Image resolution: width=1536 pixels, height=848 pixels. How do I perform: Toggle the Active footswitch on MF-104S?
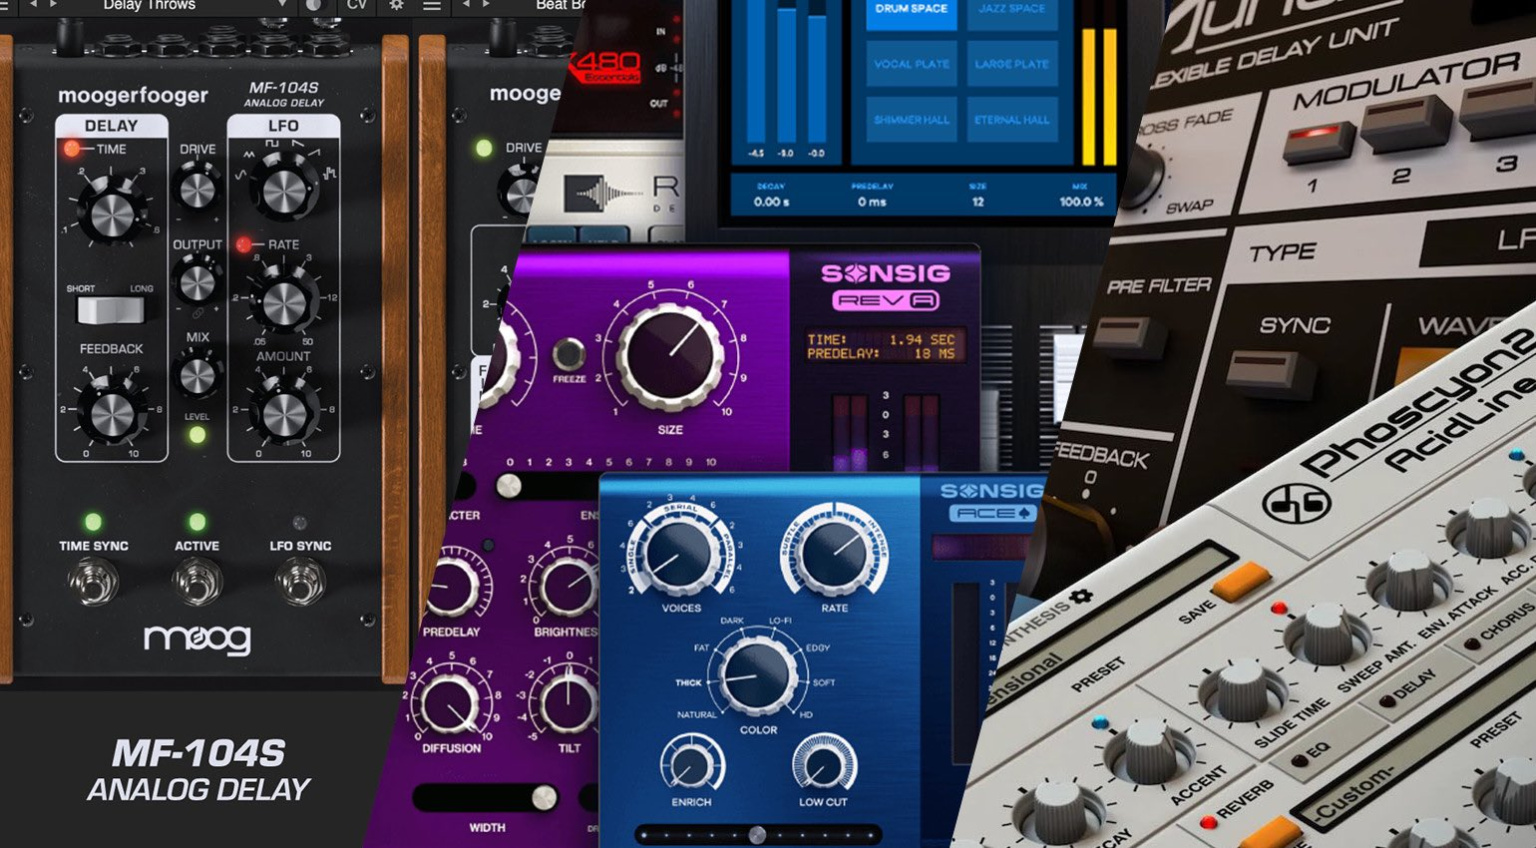click(197, 582)
